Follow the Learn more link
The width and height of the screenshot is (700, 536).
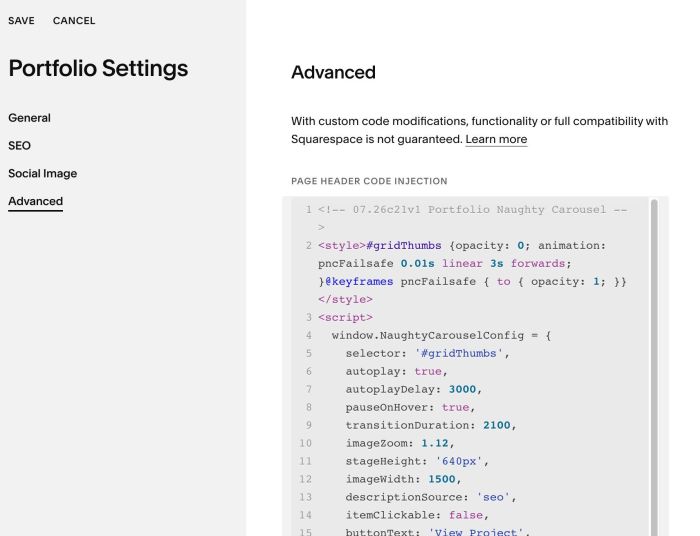coord(496,139)
